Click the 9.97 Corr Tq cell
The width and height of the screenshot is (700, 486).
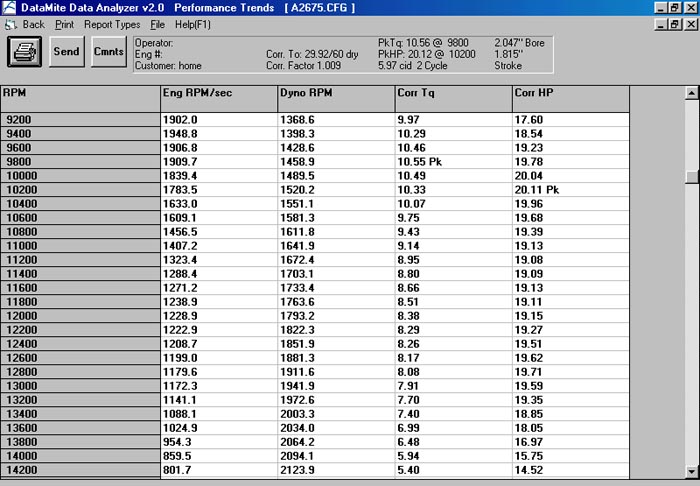454,120
